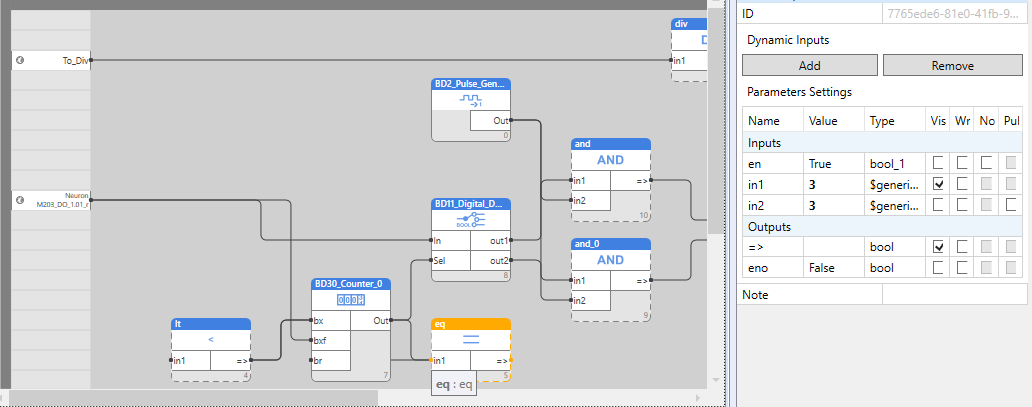The image size is (1032, 407).
Task: Select the AND symbol in the 'and' block
Action: [x=610, y=160]
